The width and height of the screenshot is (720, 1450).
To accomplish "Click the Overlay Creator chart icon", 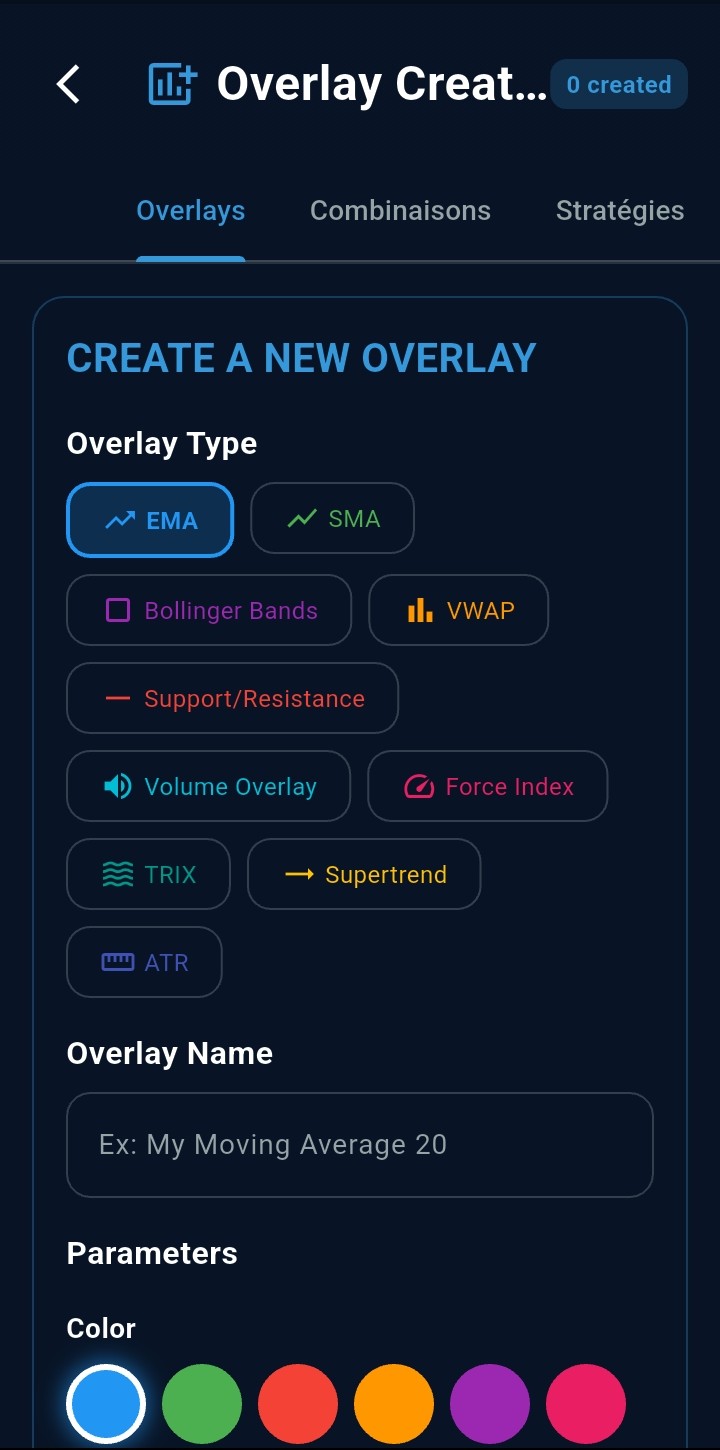I will [170, 85].
